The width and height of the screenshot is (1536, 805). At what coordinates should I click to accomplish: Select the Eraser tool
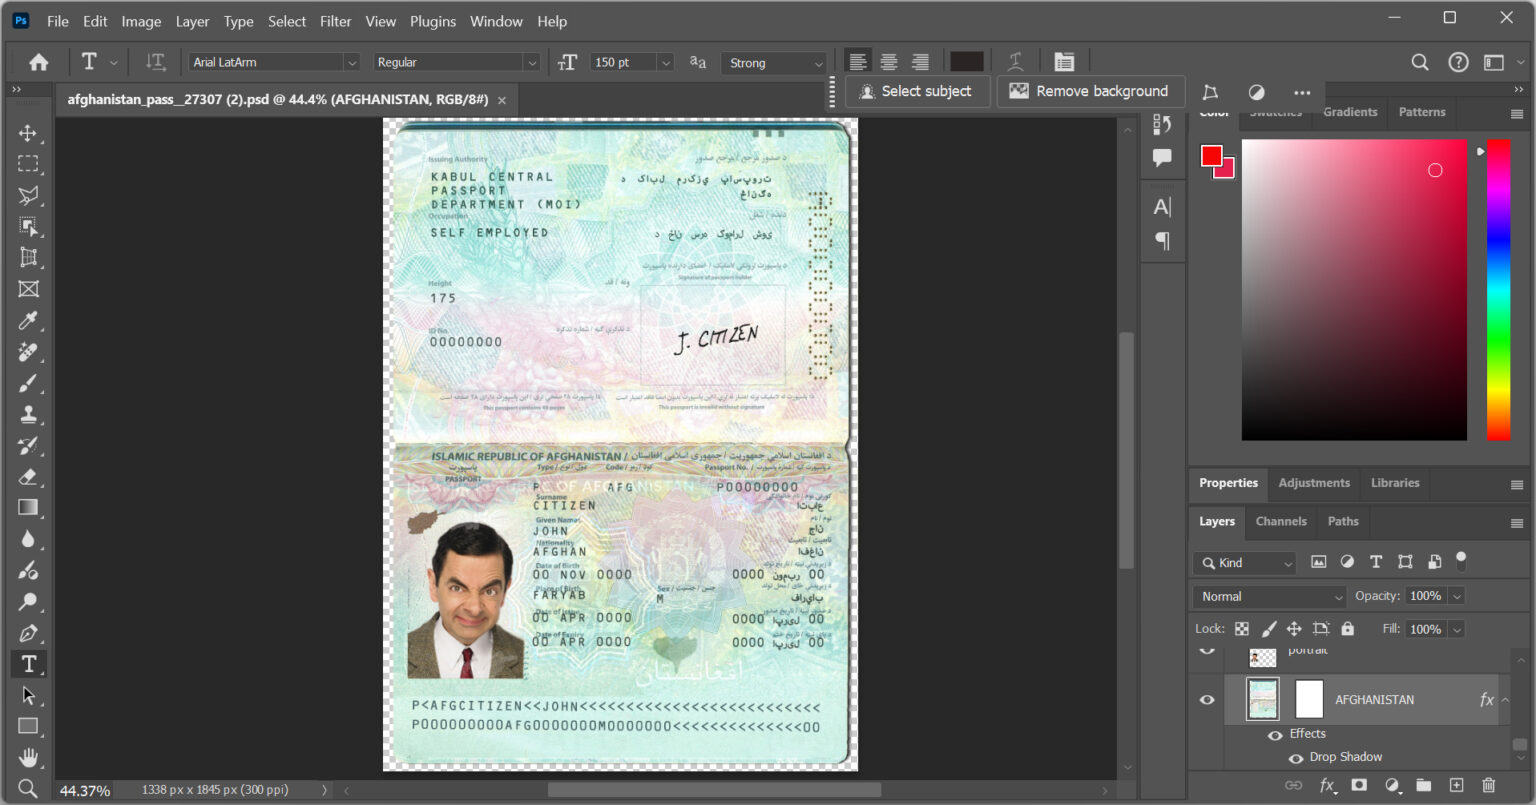click(x=28, y=477)
